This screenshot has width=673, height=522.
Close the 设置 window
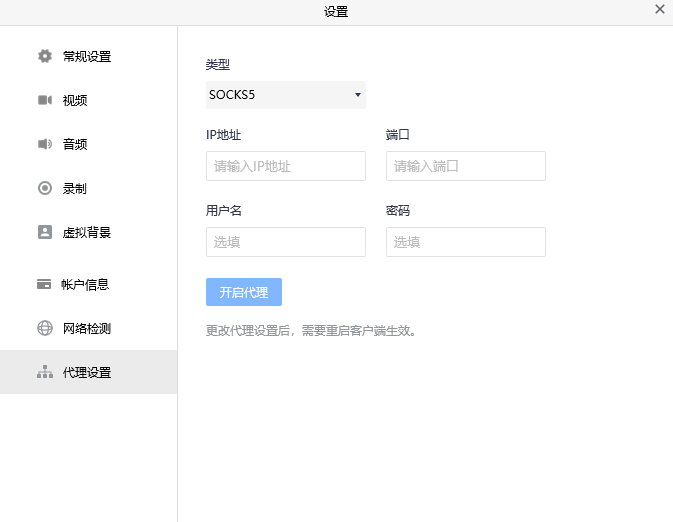click(x=659, y=9)
